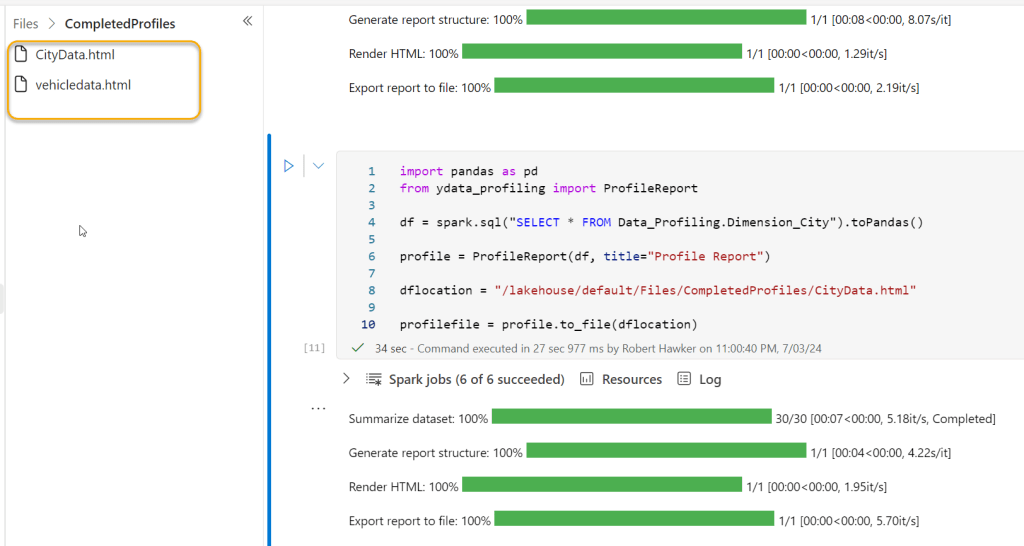
Task: Select vehicledata.html in the file list
Action: tap(82, 85)
